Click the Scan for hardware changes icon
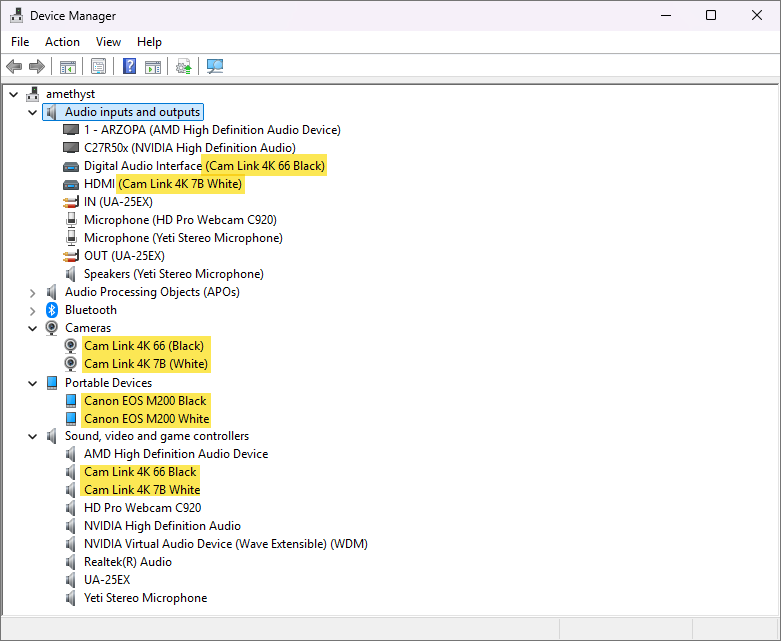 click(215, 66)
